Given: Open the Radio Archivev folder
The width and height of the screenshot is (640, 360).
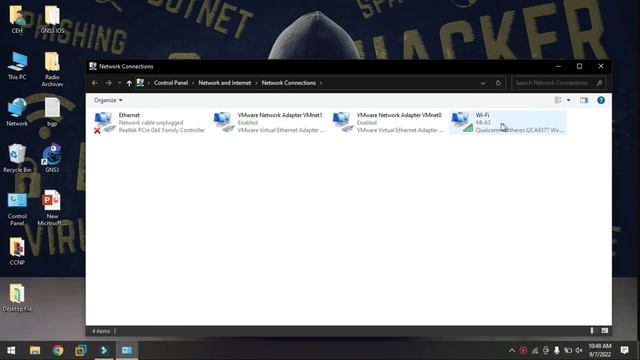Looking at the screenshot, I should pyautogui.click(x=52, y=69).
